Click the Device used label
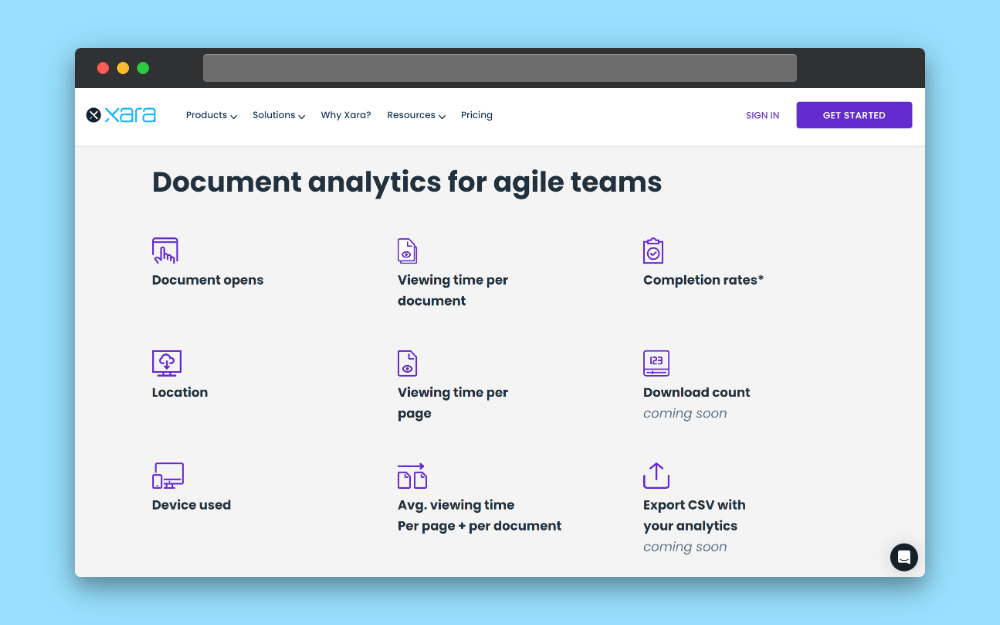 191,505
